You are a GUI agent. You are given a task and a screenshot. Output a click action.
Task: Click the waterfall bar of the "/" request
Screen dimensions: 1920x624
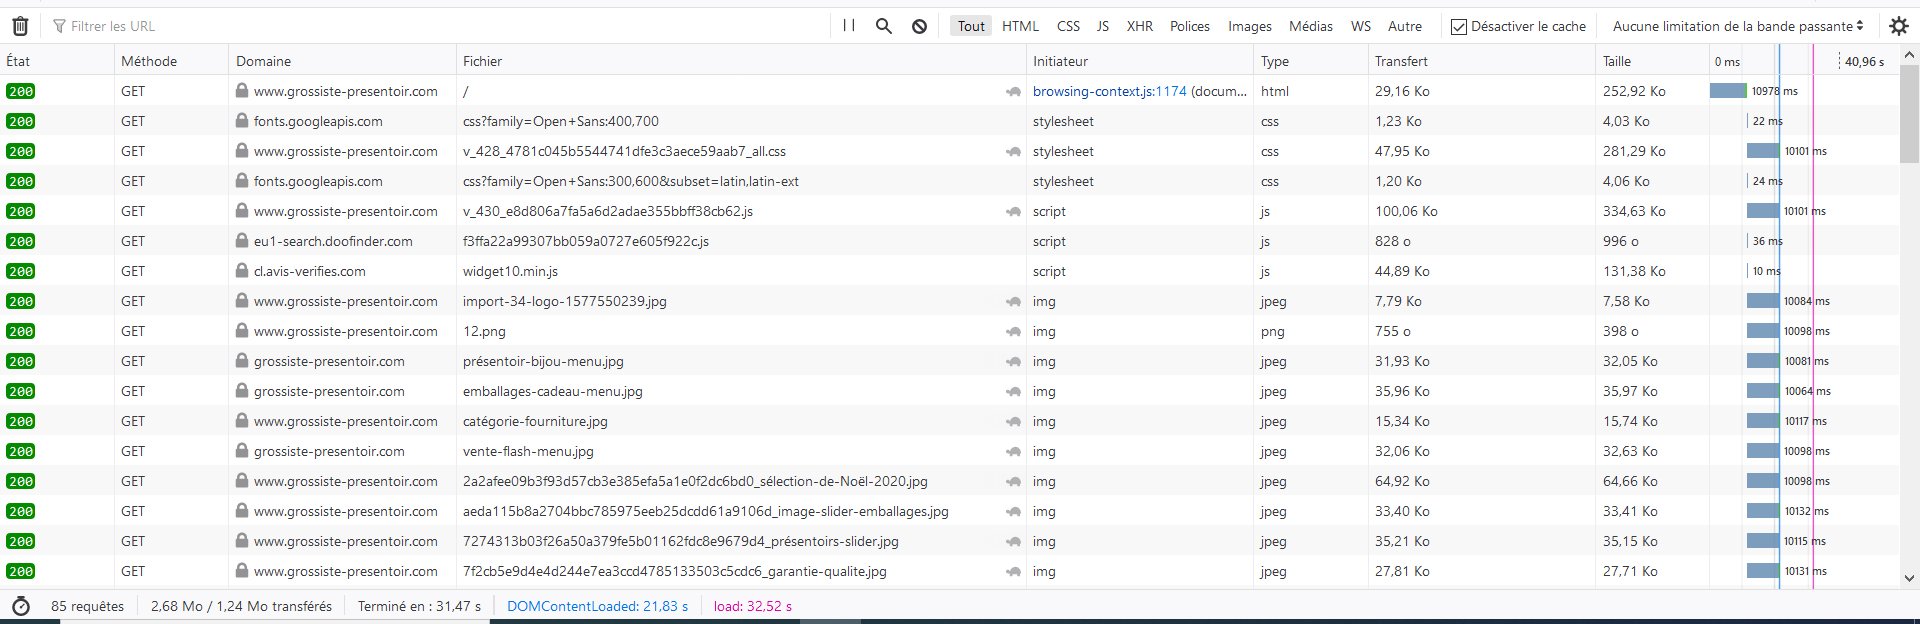coord(1728,91)
